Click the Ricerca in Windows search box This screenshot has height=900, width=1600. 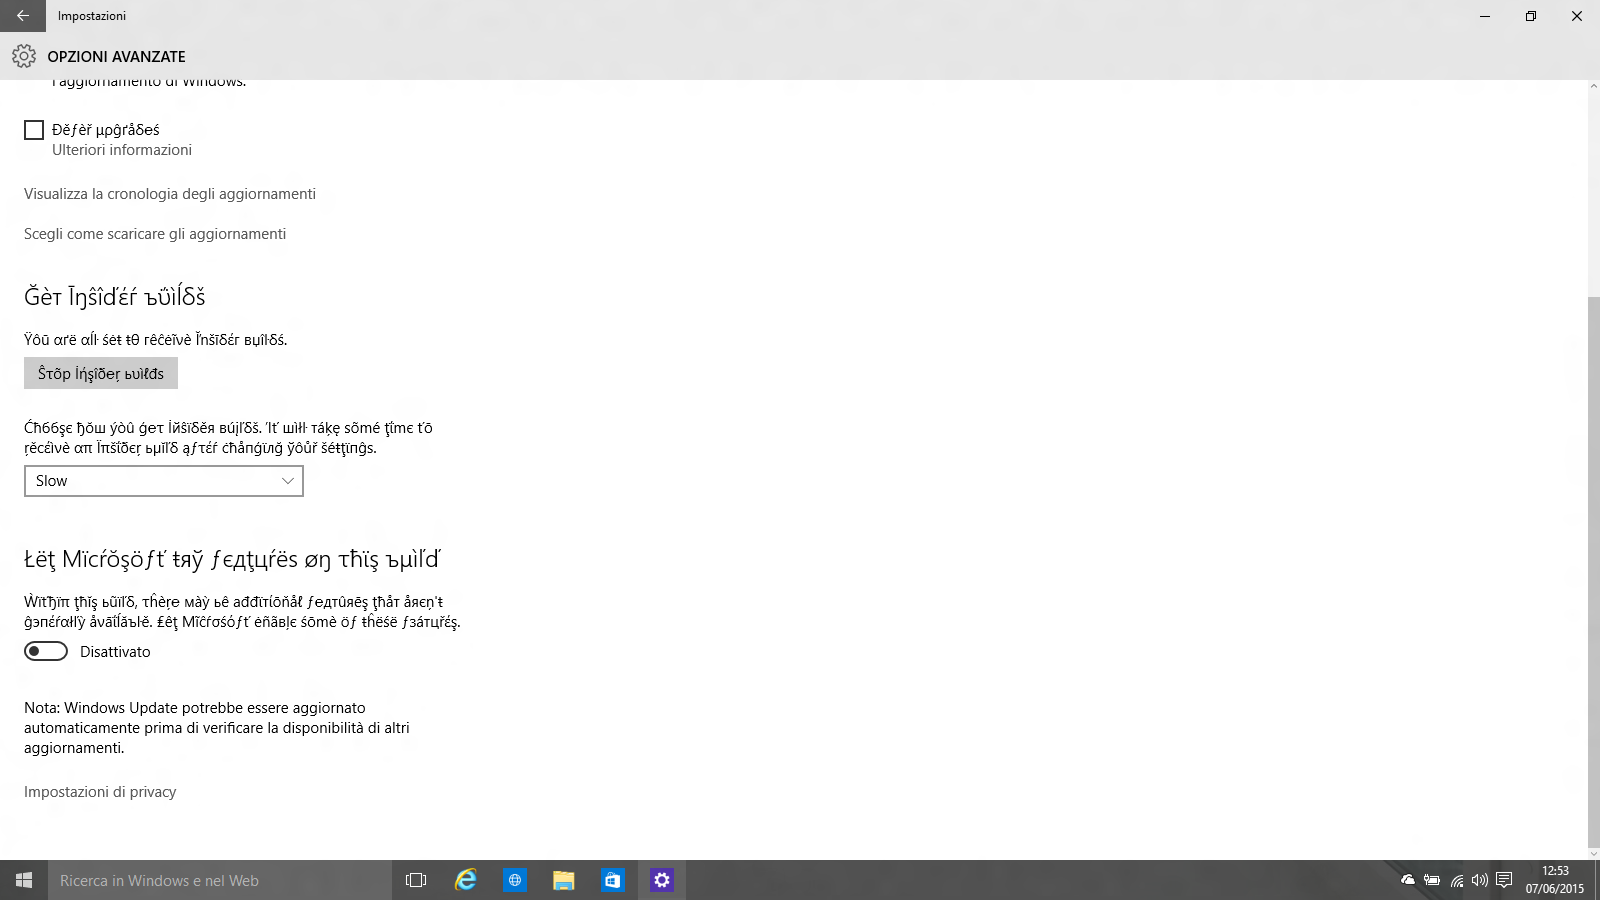[220, 880]
